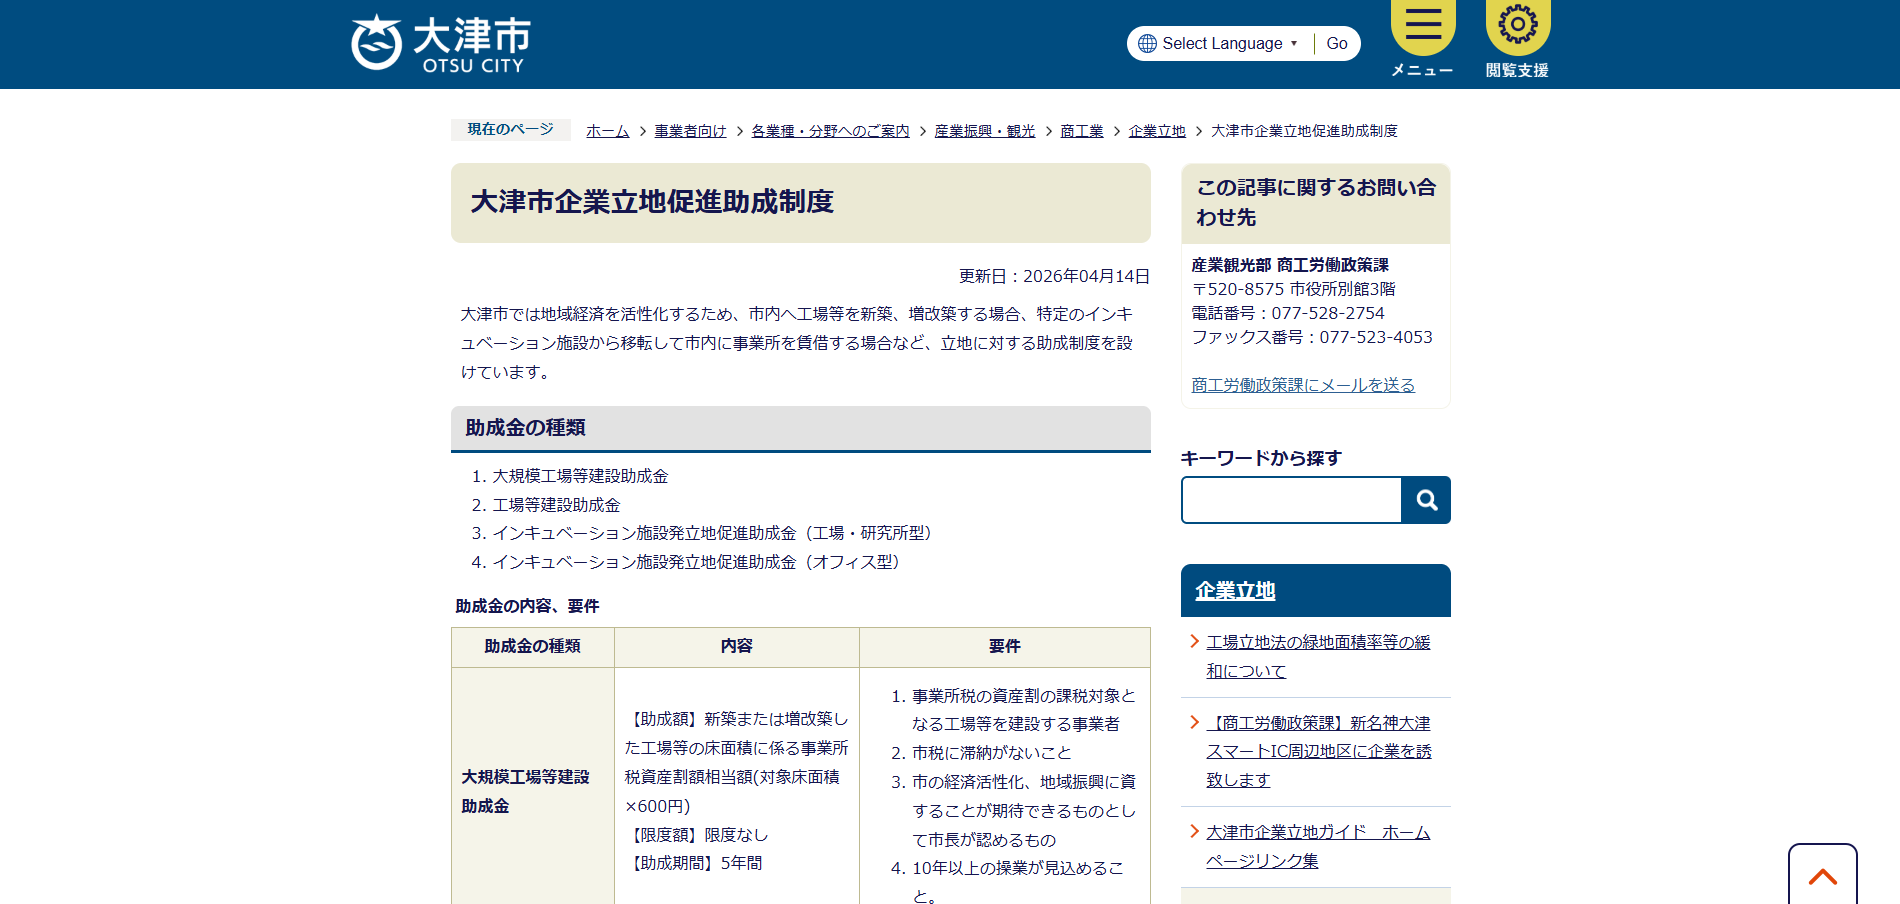Viewport: 1900px width, 904px height.
Task: Open 新名神大津スマートIC周辺地区 link
Action: (1319, 751)
